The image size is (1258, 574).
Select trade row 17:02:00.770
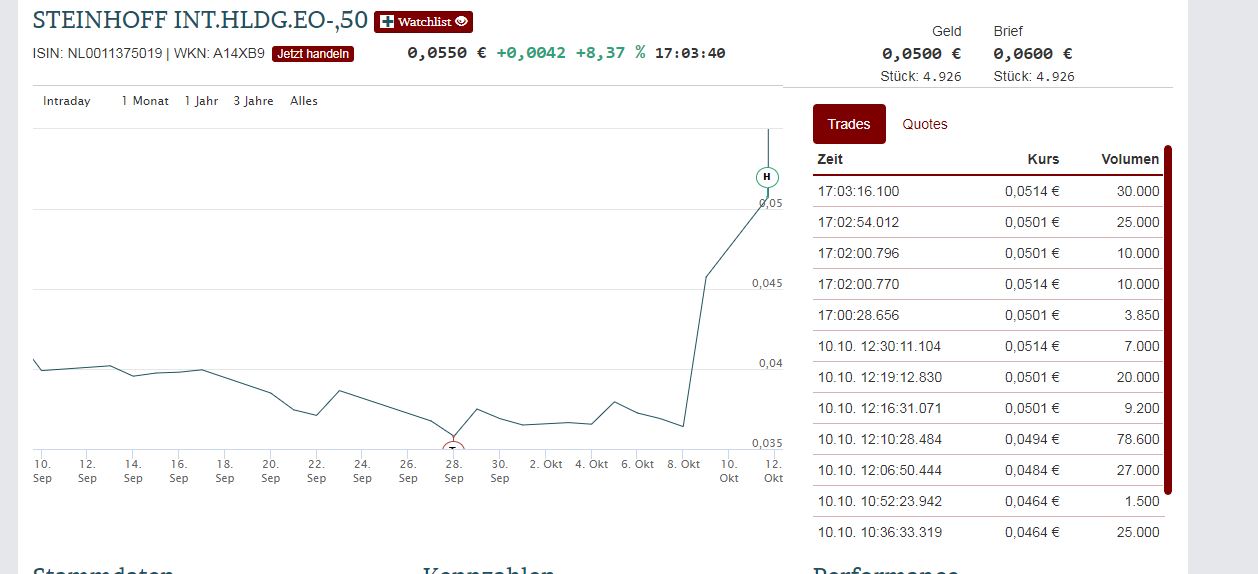point(988,284)
